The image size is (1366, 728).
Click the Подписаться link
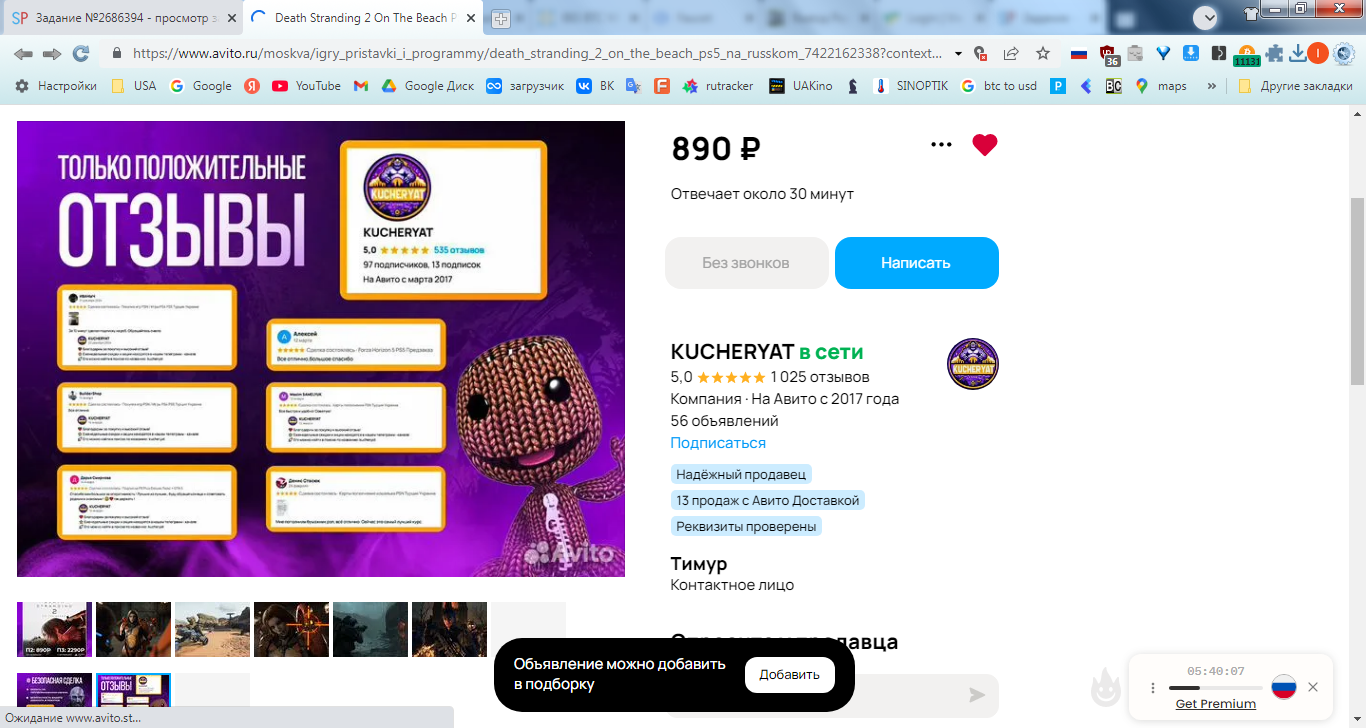(x=718, y=443)
